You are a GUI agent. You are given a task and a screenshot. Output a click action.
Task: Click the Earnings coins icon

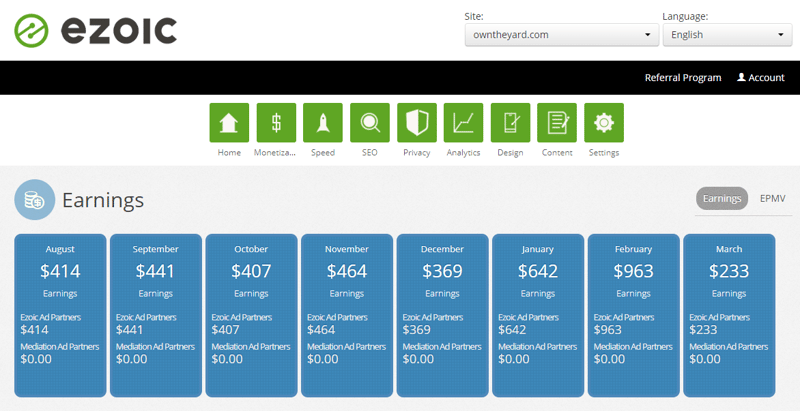(35, 200)
